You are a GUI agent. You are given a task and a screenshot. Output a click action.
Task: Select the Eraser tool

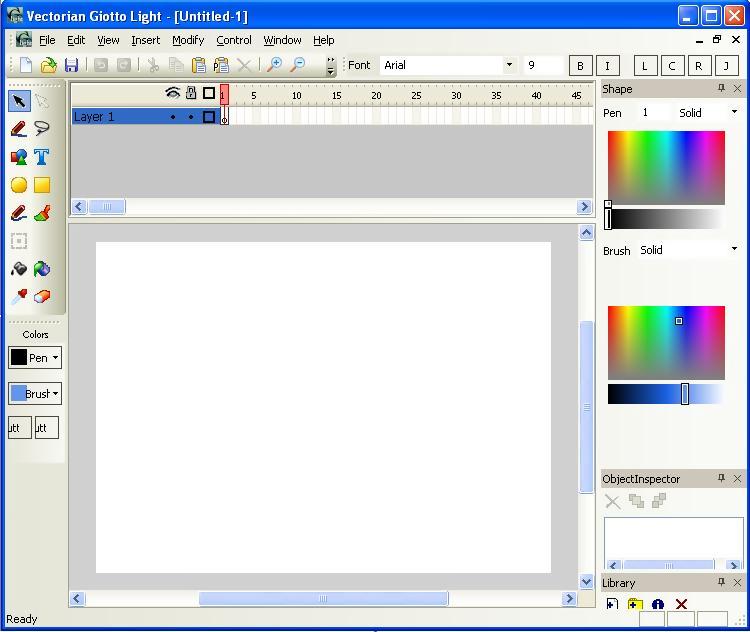42,297
